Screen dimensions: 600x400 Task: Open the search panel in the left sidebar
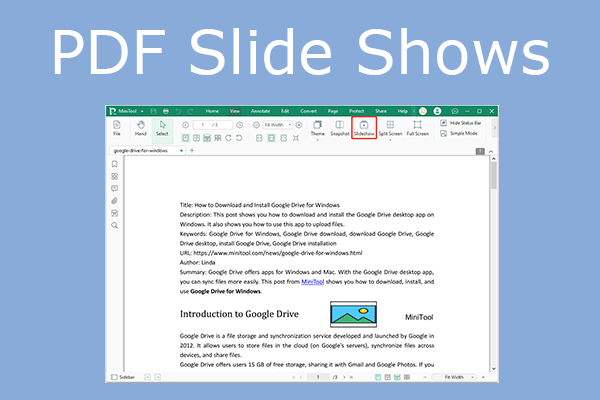tap(114, 225)
